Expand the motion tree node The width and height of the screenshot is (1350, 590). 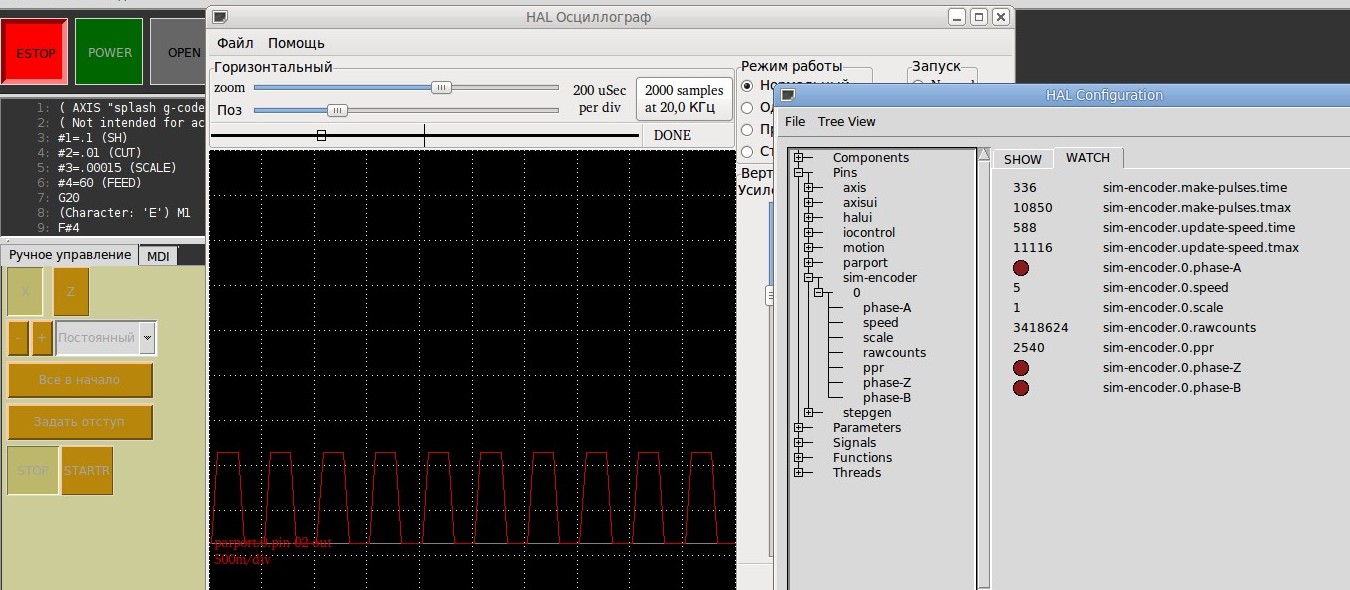click(x=809, y=248)
